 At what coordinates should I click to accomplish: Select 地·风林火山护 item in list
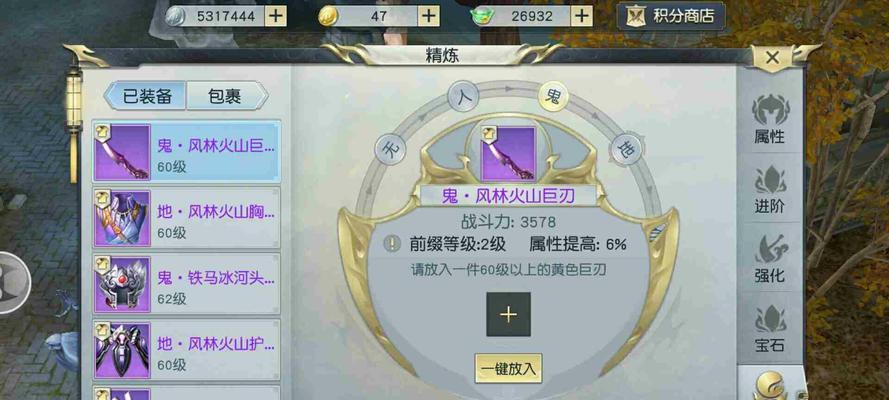click(187, 350)
